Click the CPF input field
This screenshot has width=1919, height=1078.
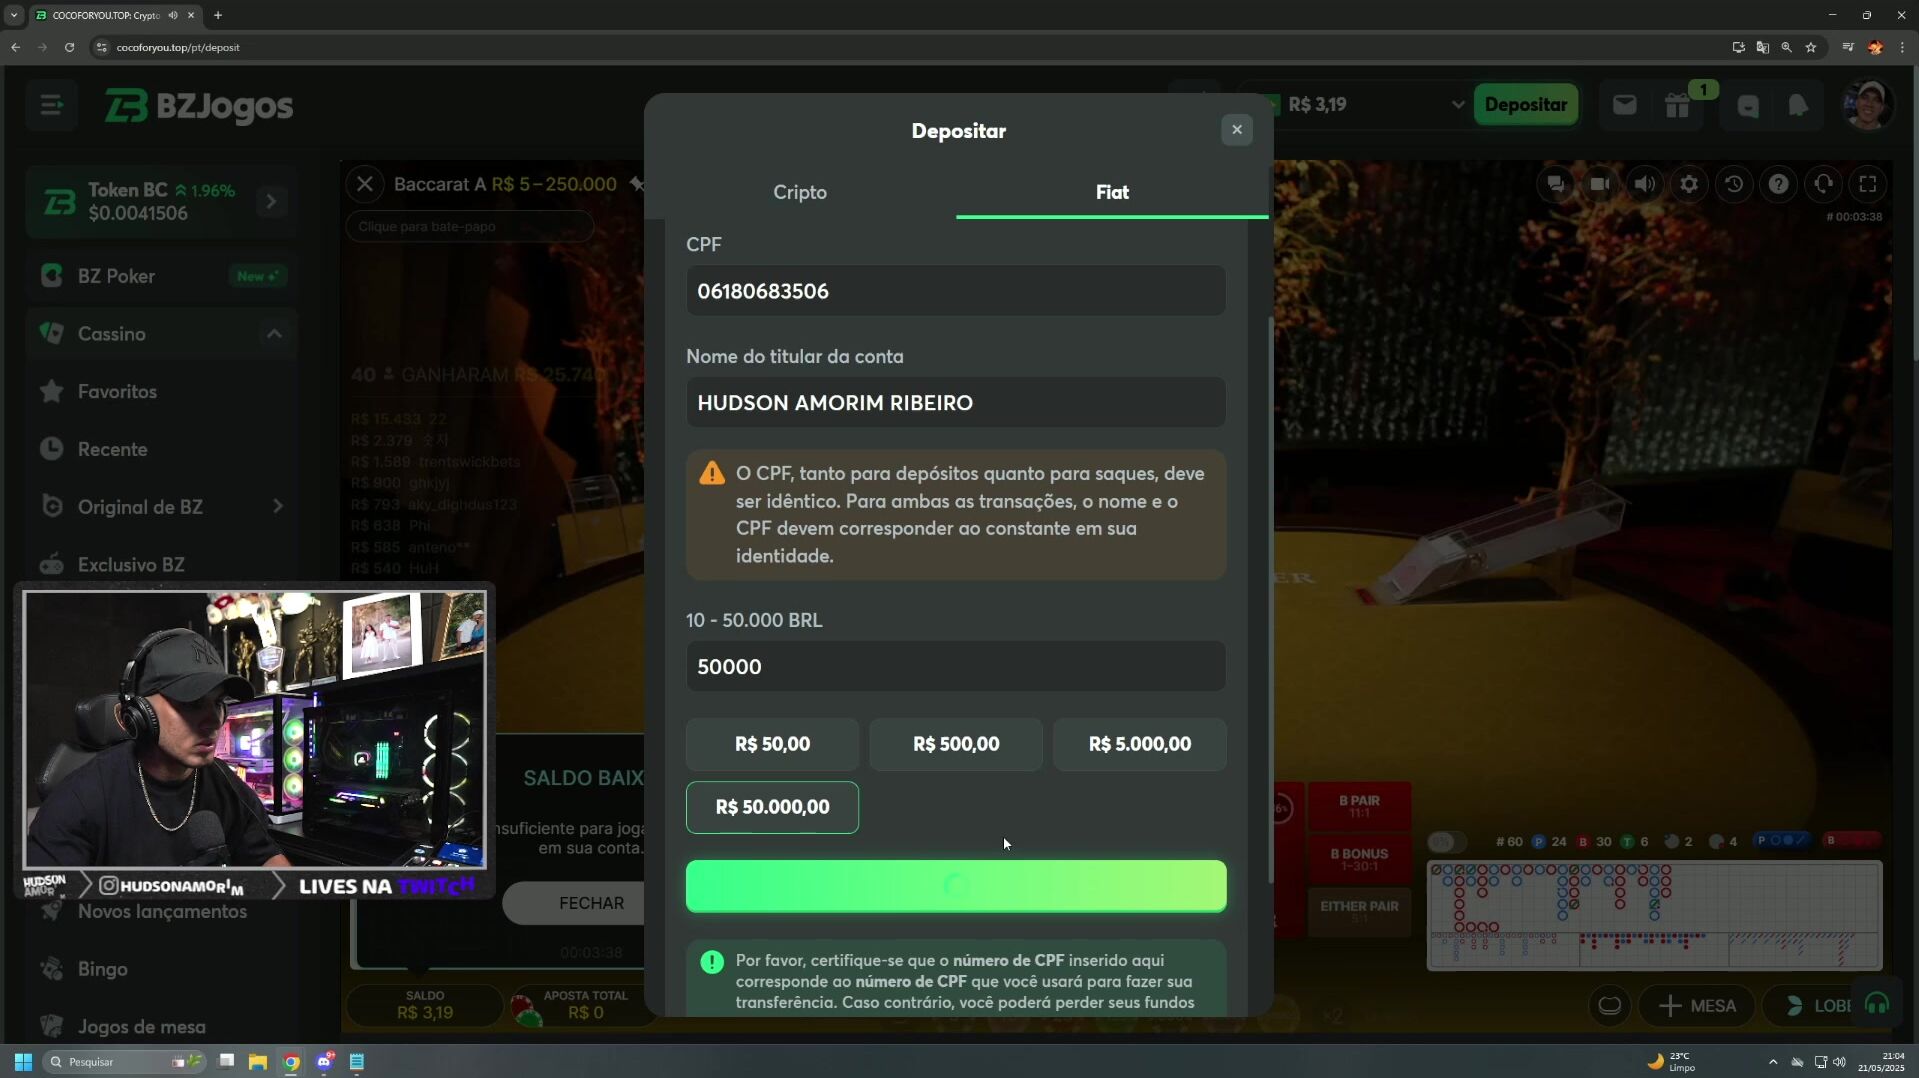point(955,291)
